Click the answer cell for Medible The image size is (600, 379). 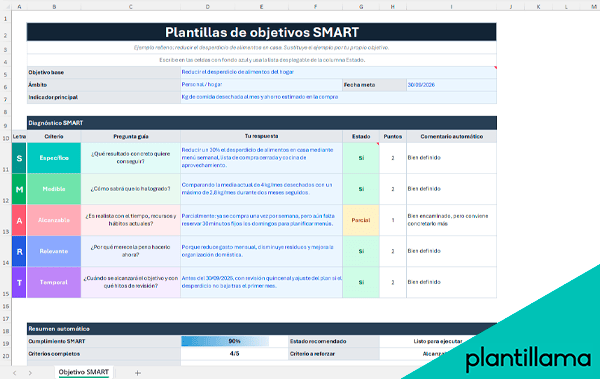click(261, 189)
